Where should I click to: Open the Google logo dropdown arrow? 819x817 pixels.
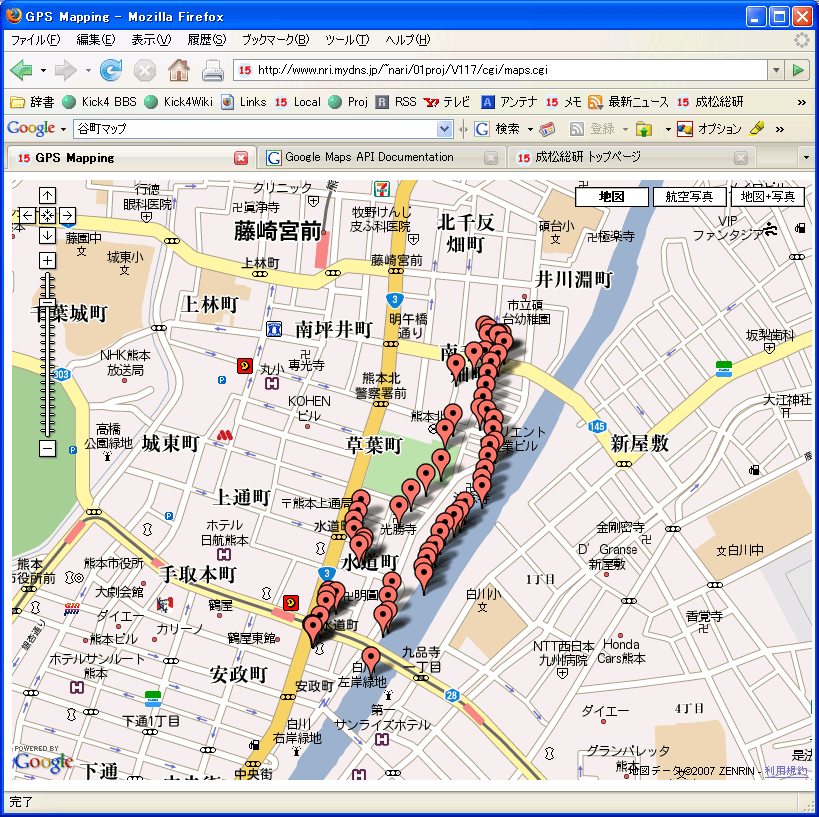click(63, 129)
